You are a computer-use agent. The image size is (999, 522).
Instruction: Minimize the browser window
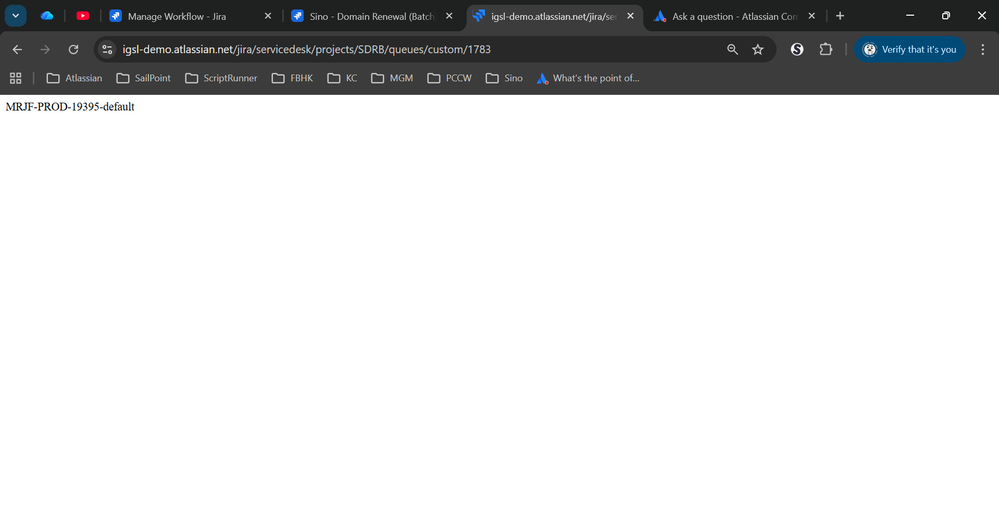[910, 15]
